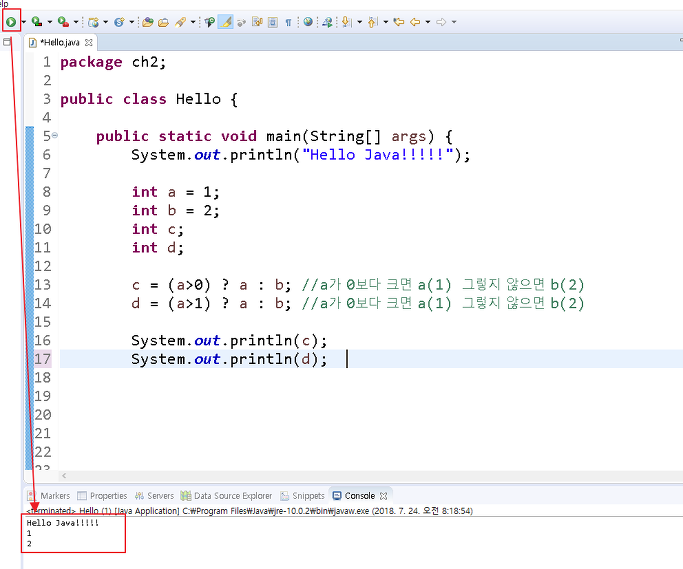The height and width of the screenshot is (569, 683).
Task: Click 'System.out.println(d);' line
Action: [229, 359]
